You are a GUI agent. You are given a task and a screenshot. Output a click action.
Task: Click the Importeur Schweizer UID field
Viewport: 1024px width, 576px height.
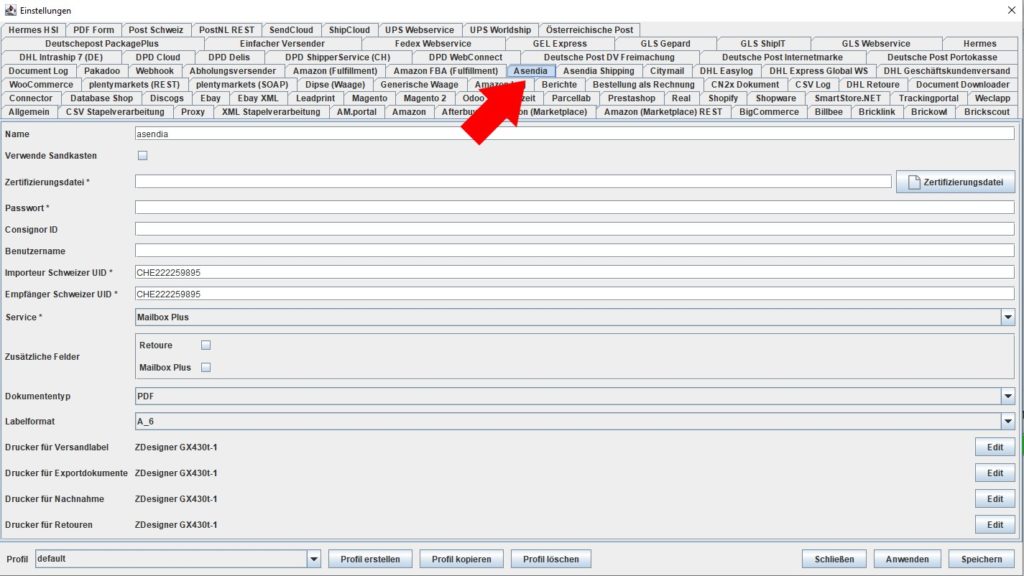click(575, 272)
